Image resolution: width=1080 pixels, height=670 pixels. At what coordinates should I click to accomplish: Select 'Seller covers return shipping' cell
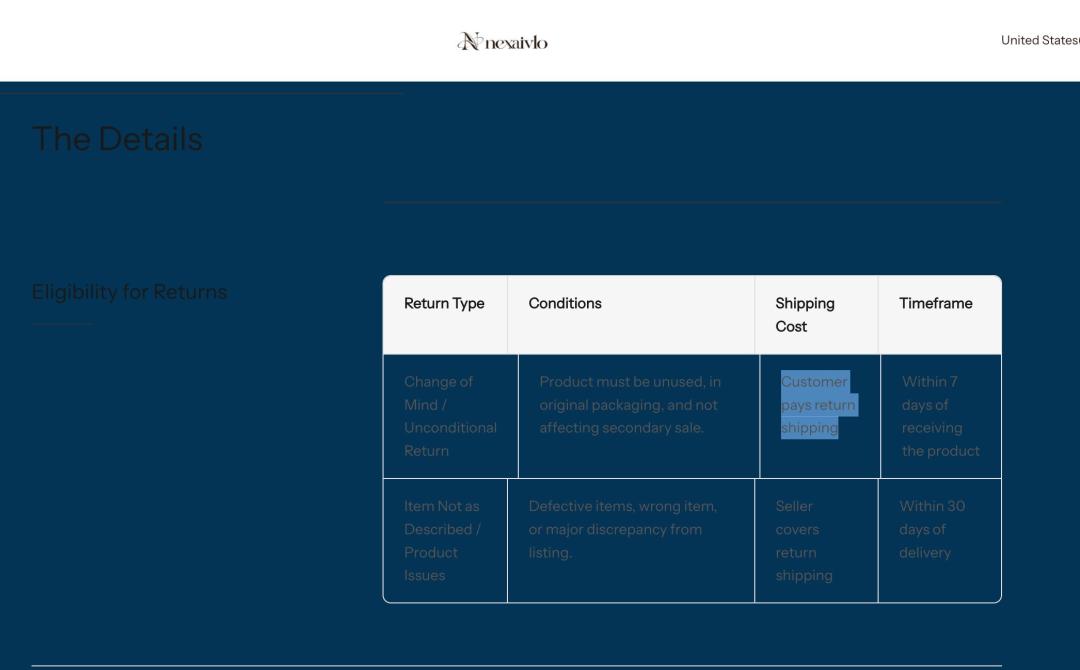pyautogui.click(x=816, y=541)
